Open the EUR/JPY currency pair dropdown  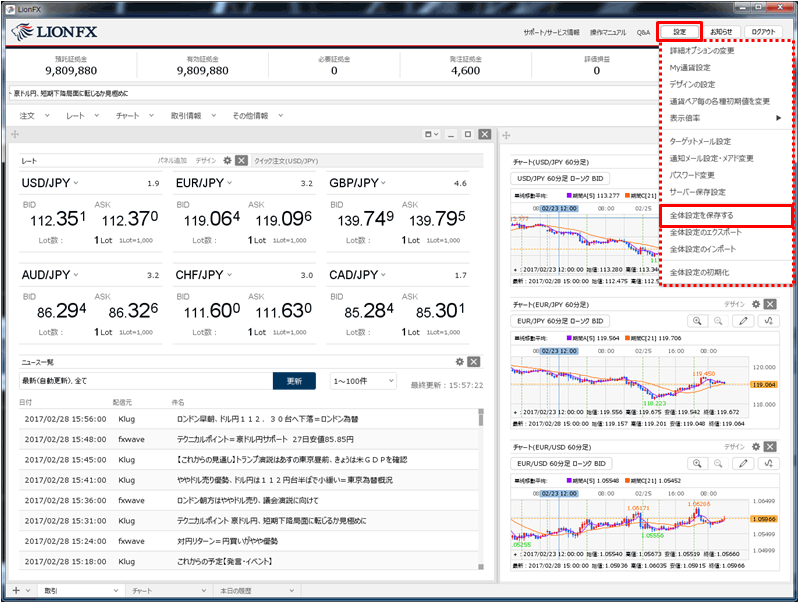pos(229,182)
